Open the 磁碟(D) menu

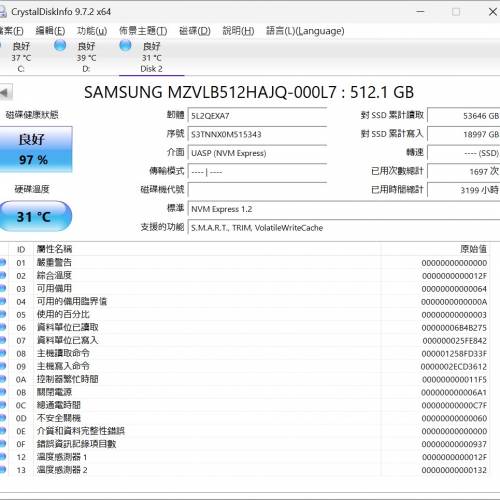[195, 31]
